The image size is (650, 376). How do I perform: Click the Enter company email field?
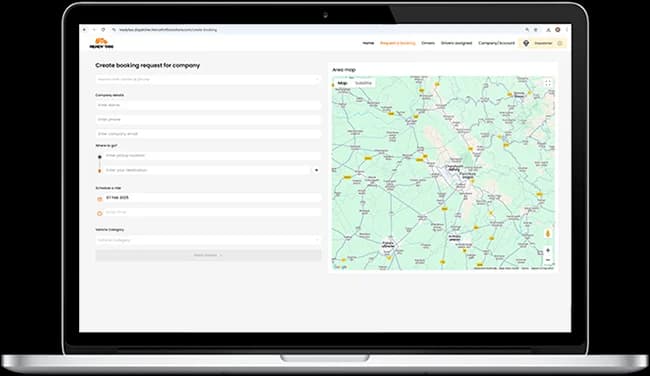(208, 134)
